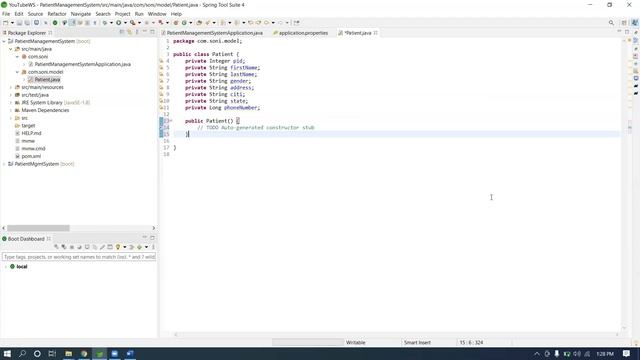Select HELP.md in Package Explorer
640x360 pixels.
[31, 133]
